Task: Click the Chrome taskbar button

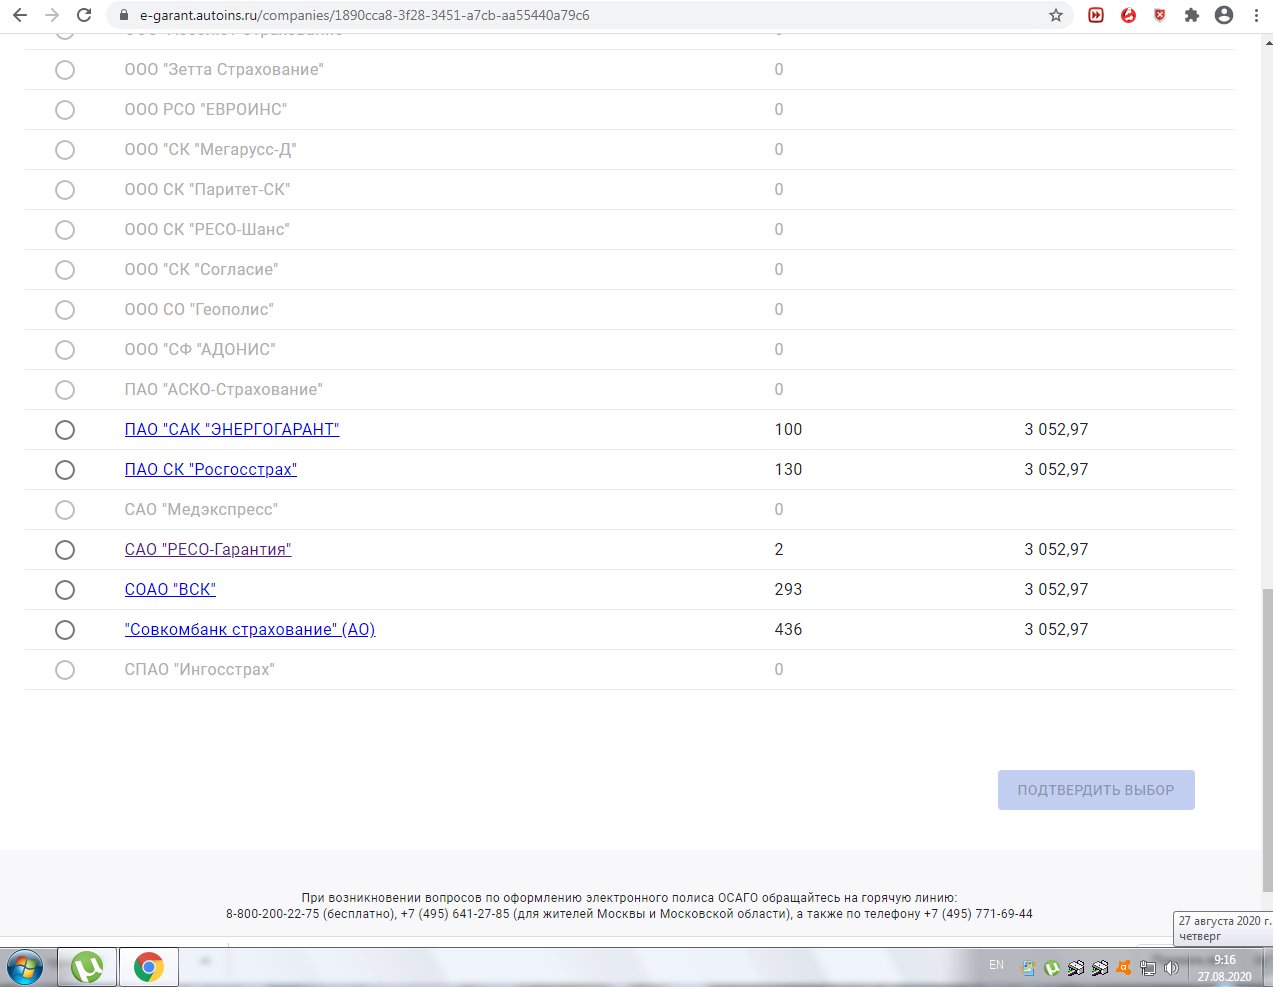Action: coord(149,967)
